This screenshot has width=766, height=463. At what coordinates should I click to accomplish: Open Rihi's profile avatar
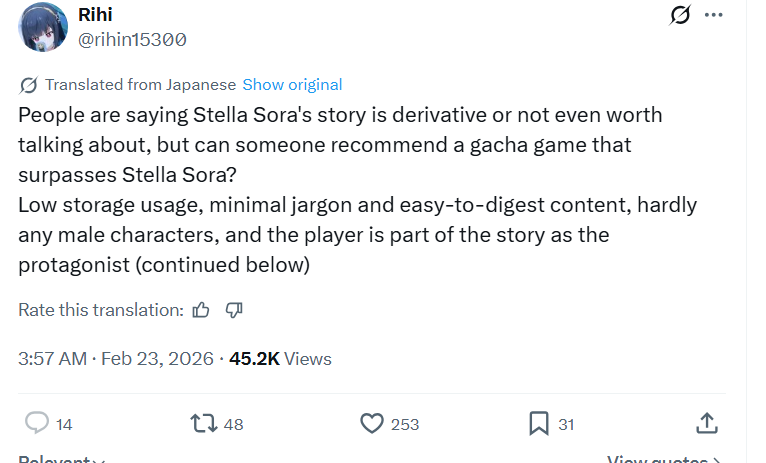coord(43,27)
